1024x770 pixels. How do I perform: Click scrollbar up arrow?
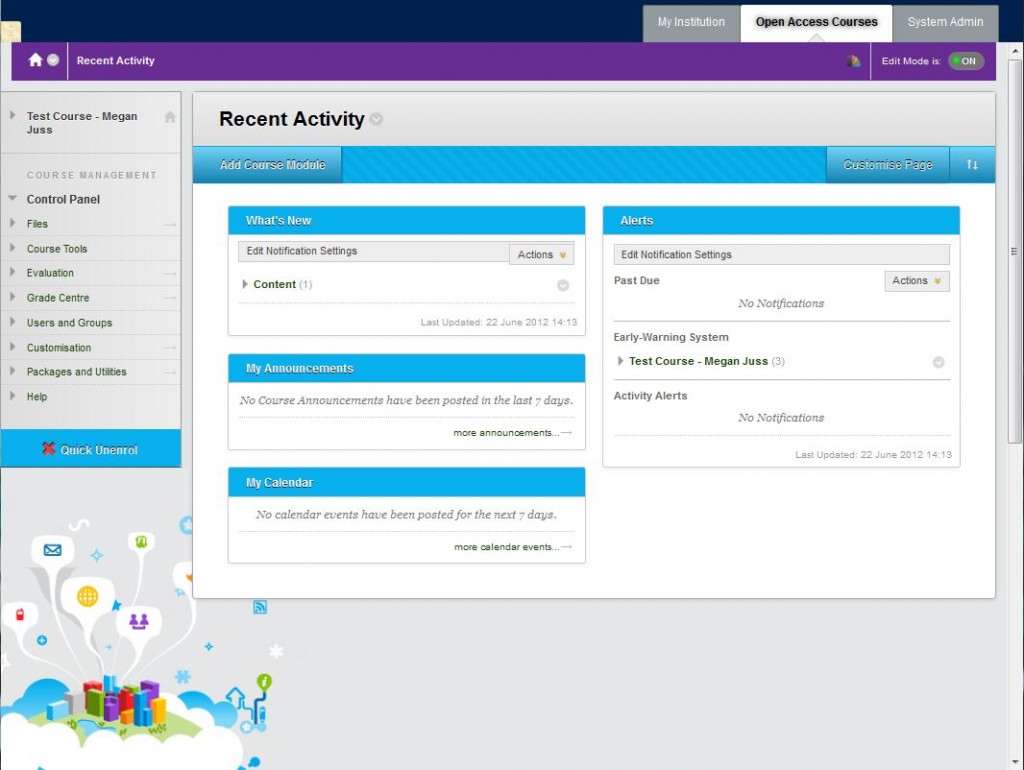point(1015,51)
